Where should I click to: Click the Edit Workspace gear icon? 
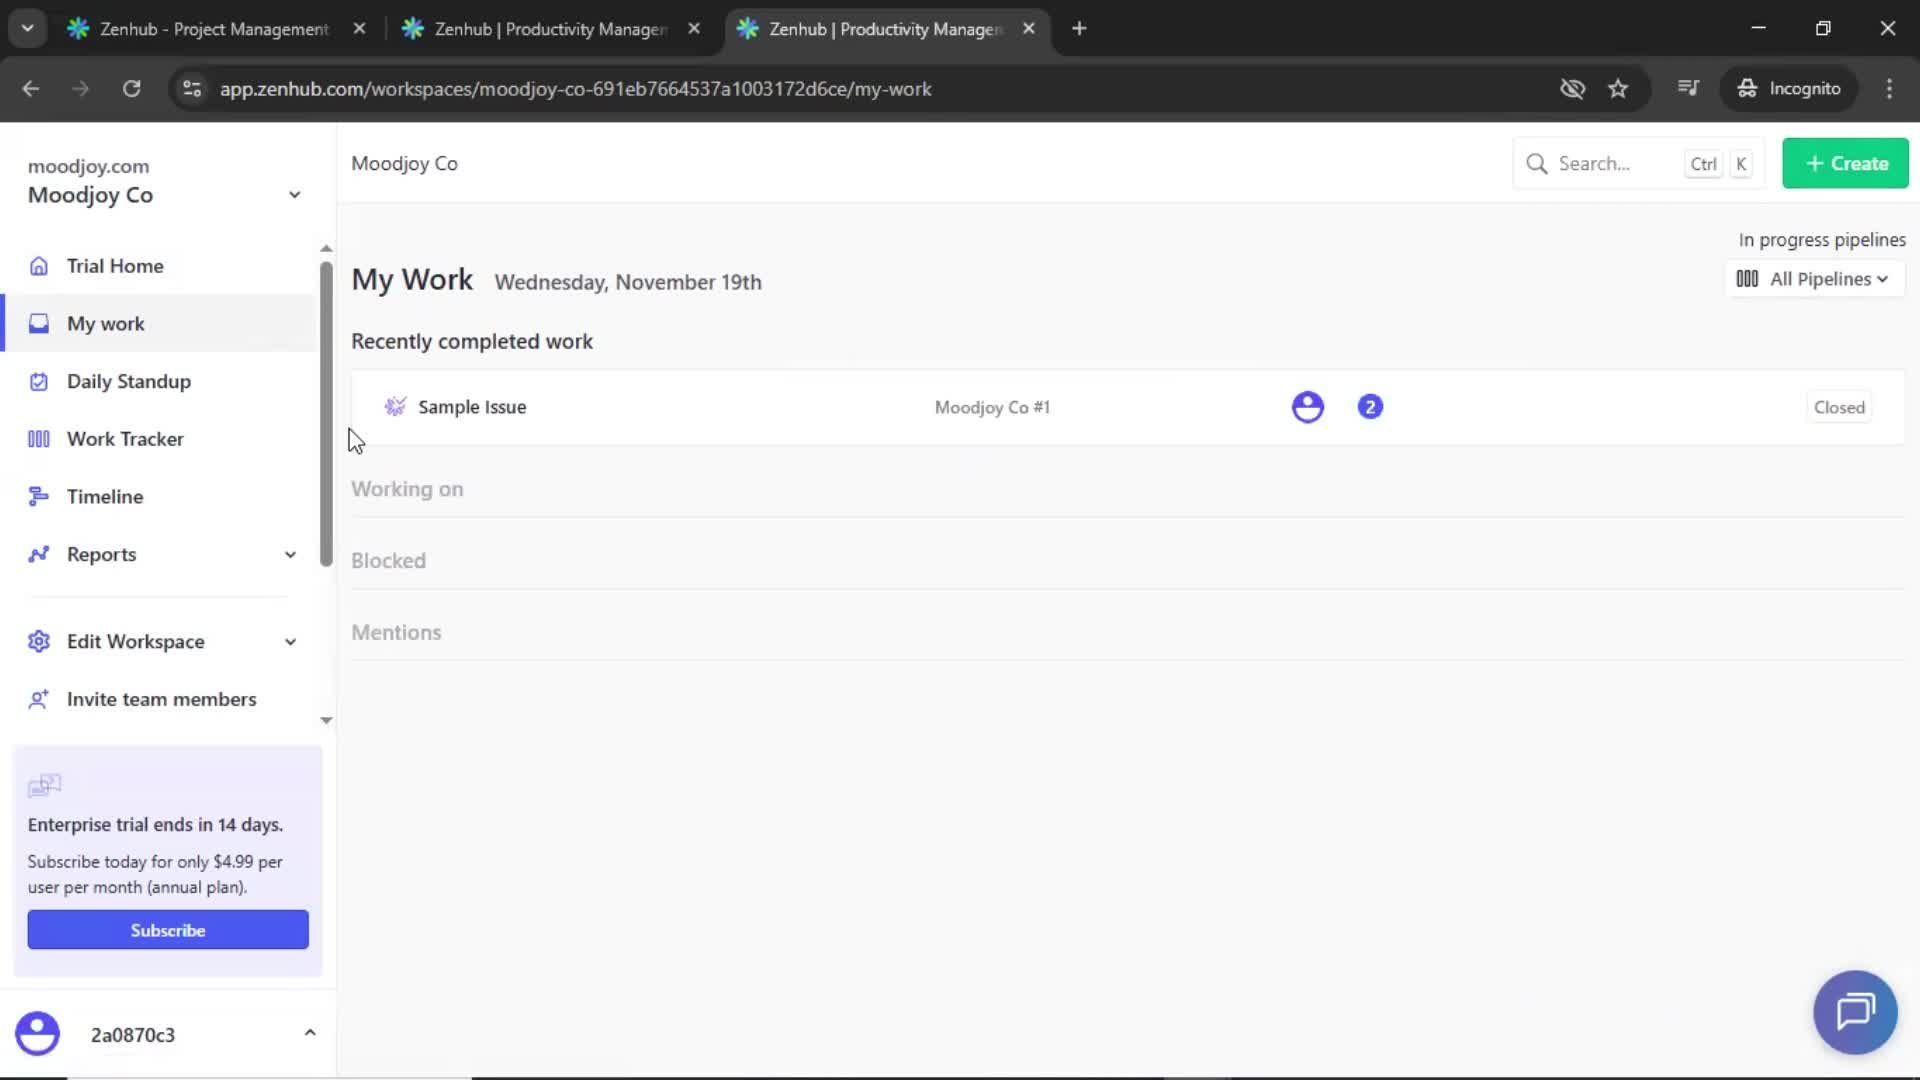click(38, 641)
